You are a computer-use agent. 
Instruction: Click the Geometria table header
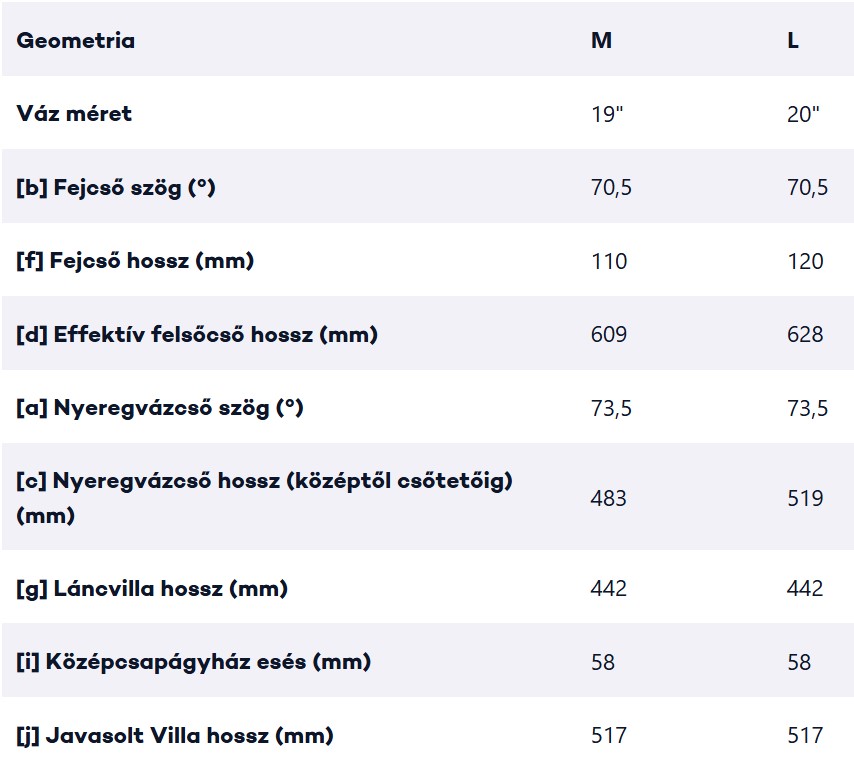click(76, 40)
